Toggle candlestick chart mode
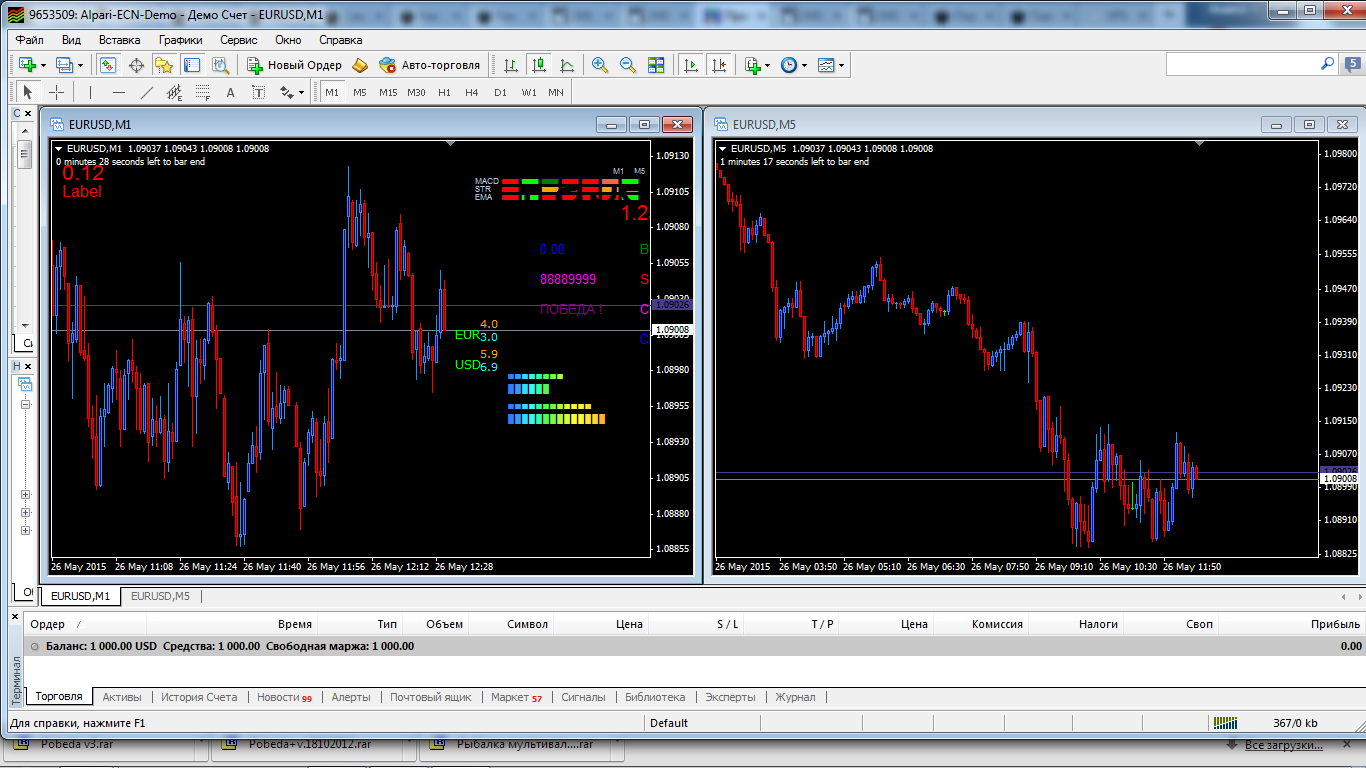Screen dimensions: 1366x768 (x=539, y=65)
